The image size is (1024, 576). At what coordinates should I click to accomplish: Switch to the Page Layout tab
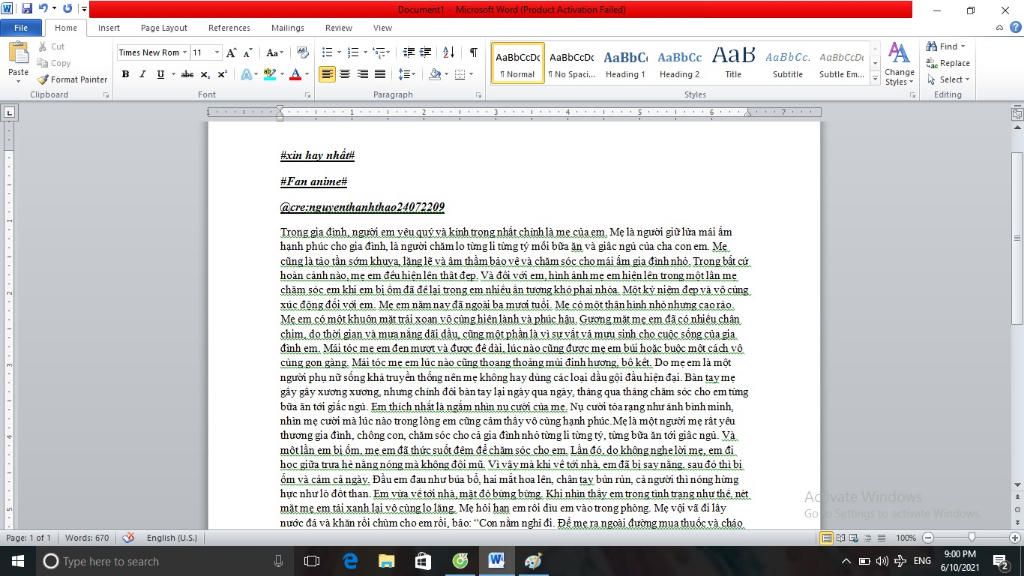pos(164,28)
